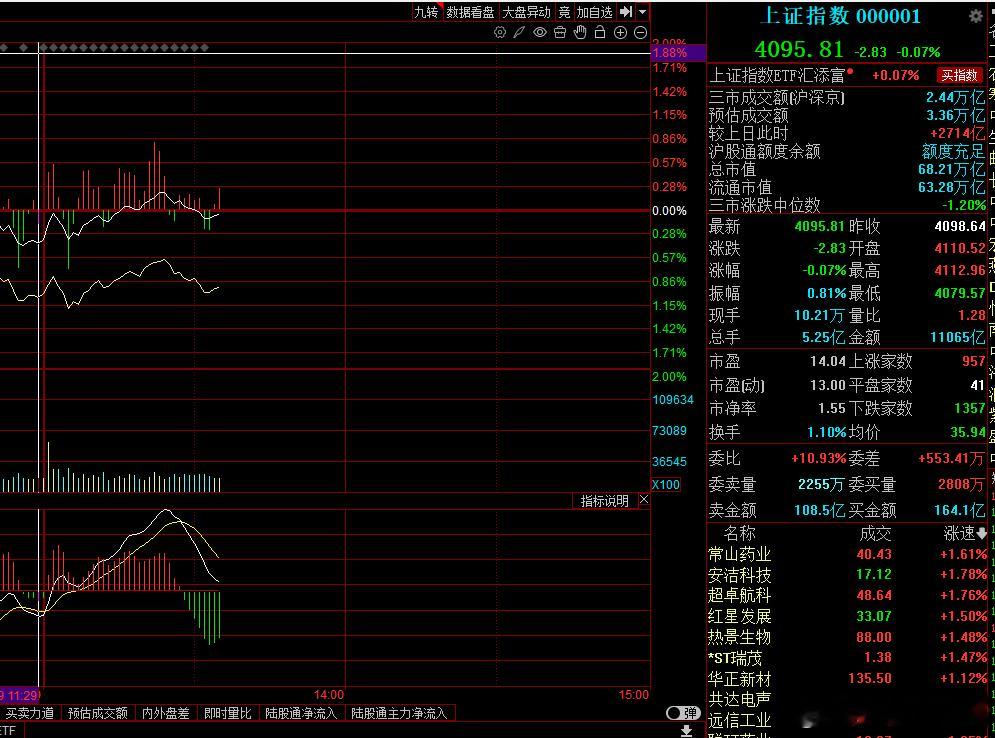This screenshot has width=995, height=738.
Task: Click the 14:00 time axis label
Action: pyautogui.click(x=329, y=695)
